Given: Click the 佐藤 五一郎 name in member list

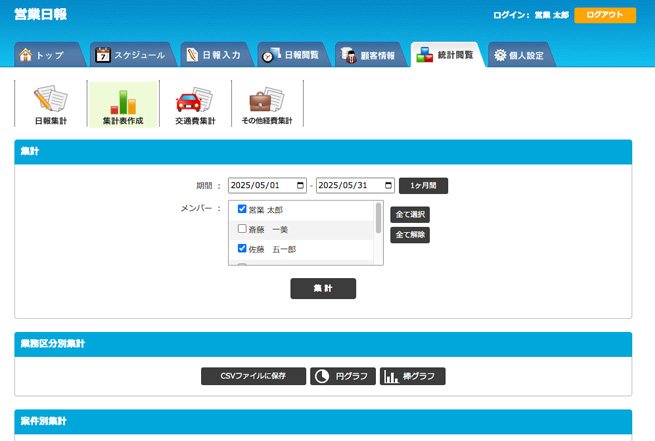Looking at the screenshot, I should pos(272,249).
